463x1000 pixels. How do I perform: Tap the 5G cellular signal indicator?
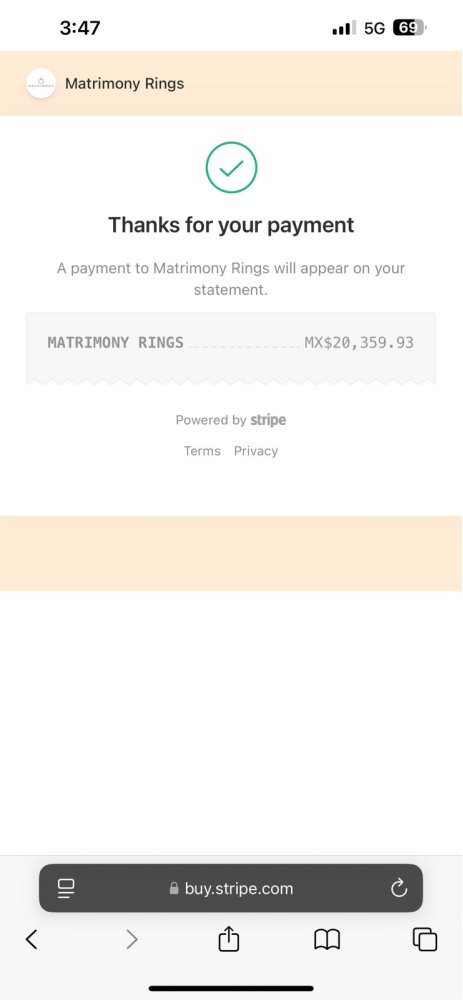tap(374, 28)
